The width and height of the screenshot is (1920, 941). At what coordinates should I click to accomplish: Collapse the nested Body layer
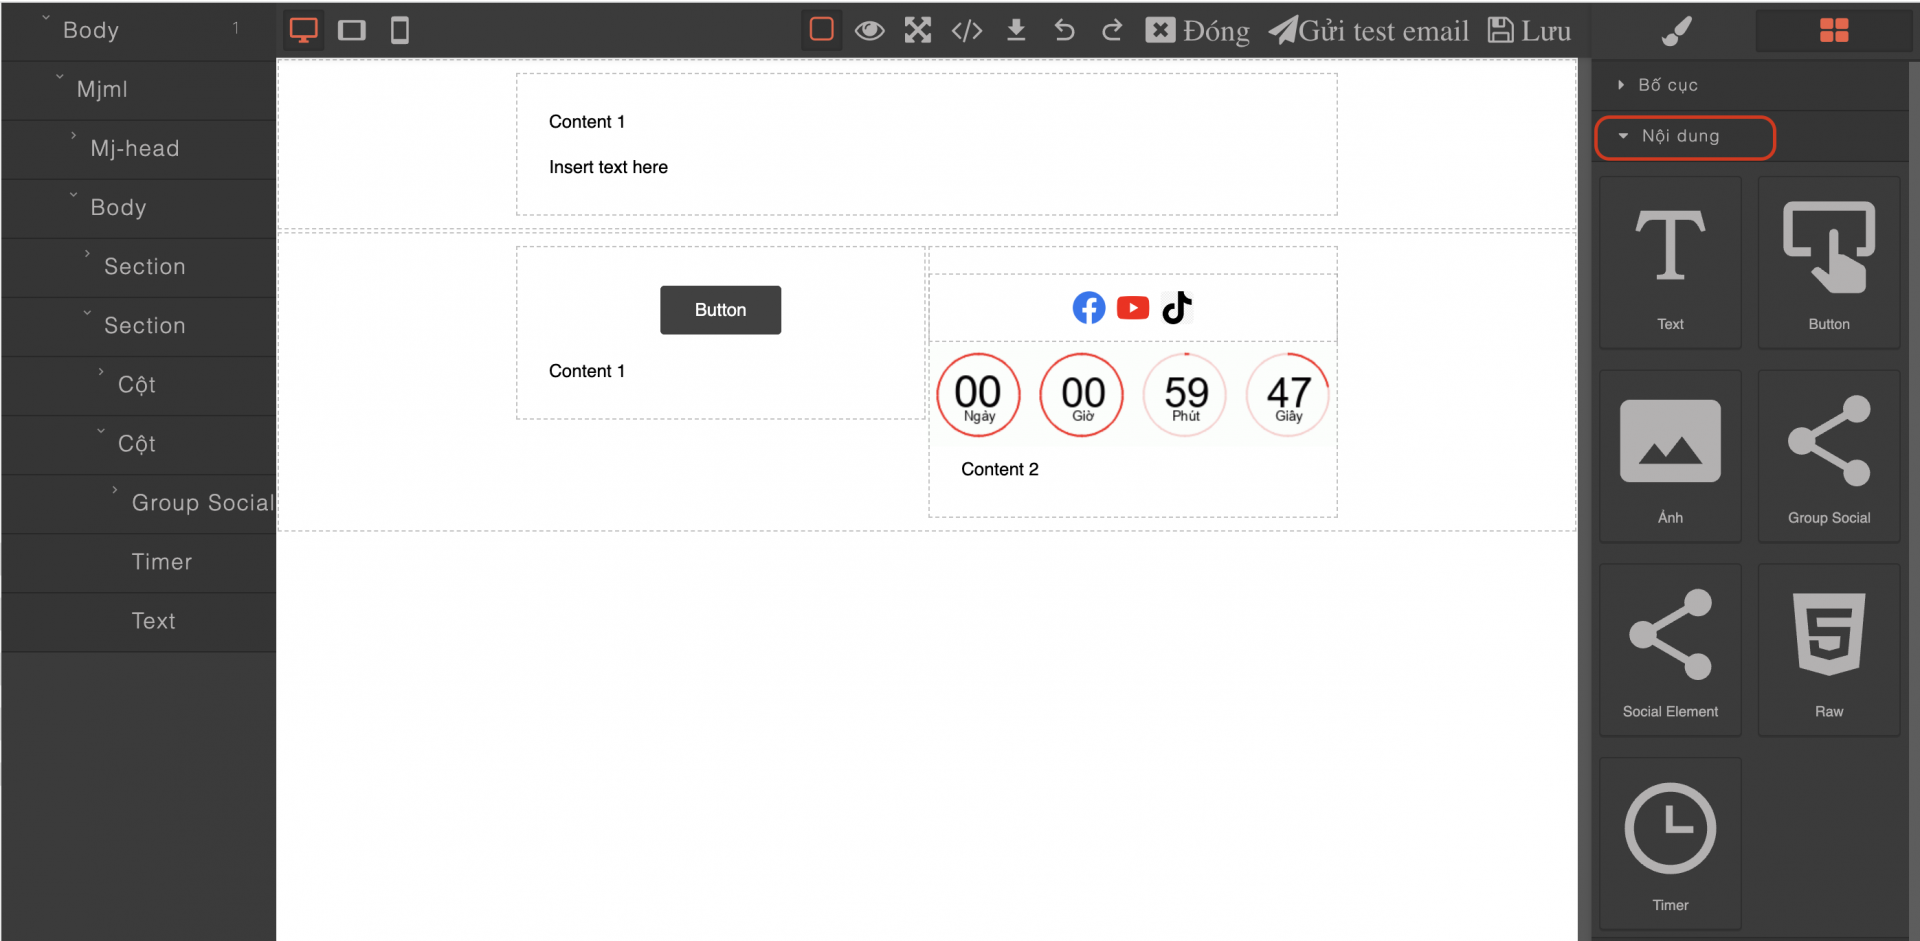point(73,194)
